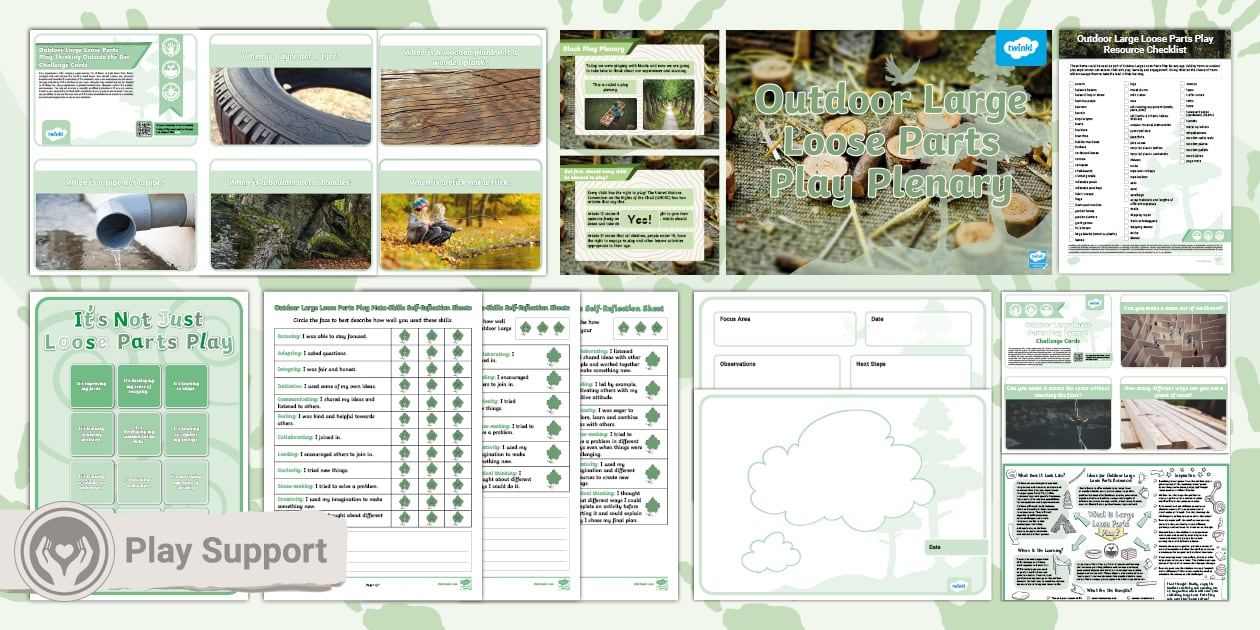Click the Twinkl logo on the observation sheet
The image size is (1260, 630).
pyautogui.click(x=959, y=585)
